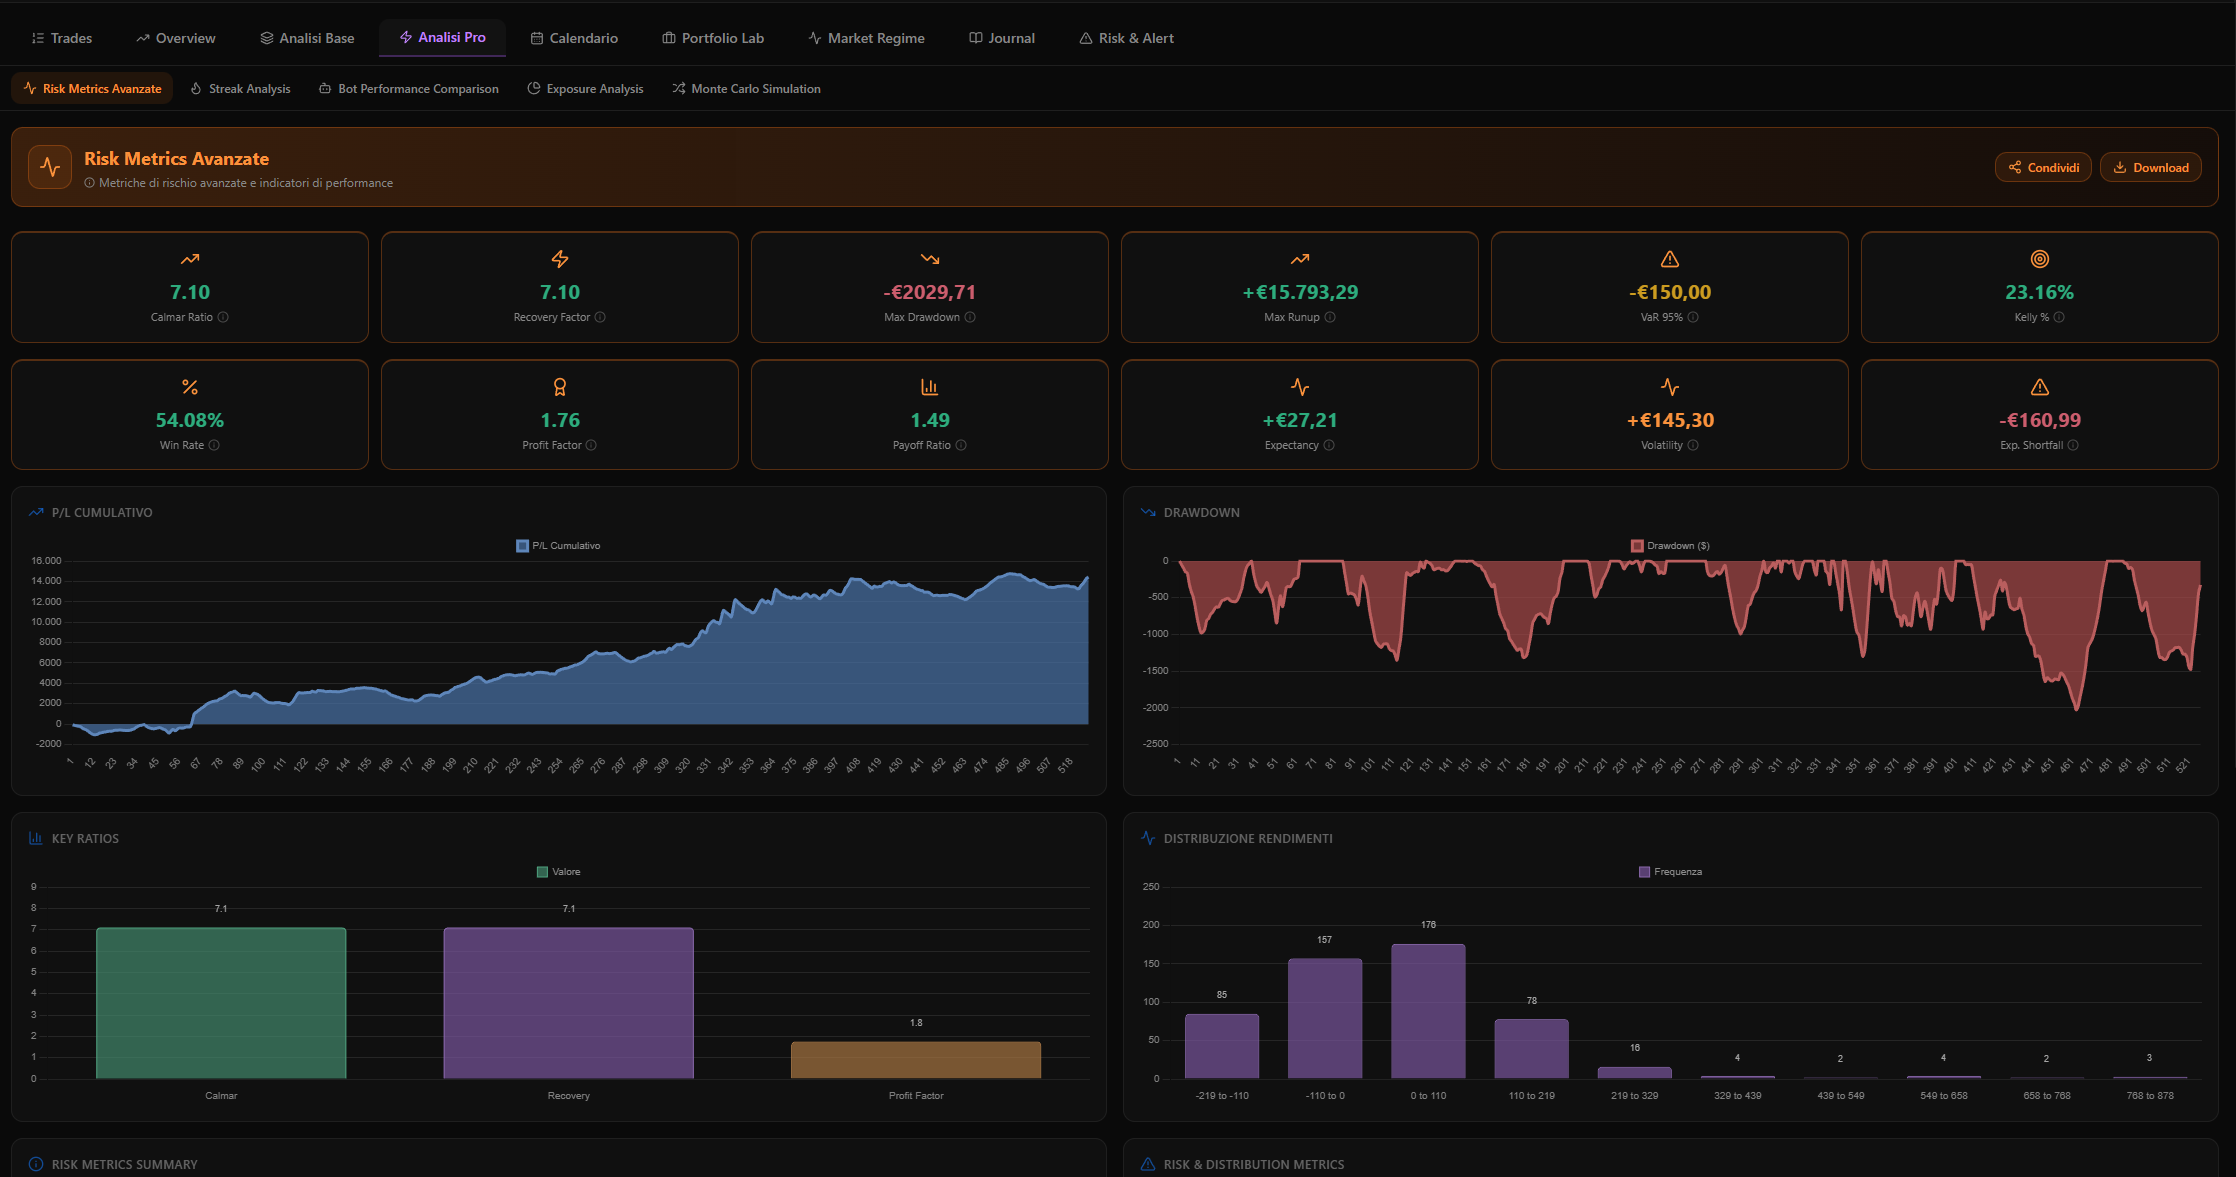The width and height of the screenshot is (2236, 1177).
Task: Open the Portfolio Lab tab
Action: click(713, 38)
